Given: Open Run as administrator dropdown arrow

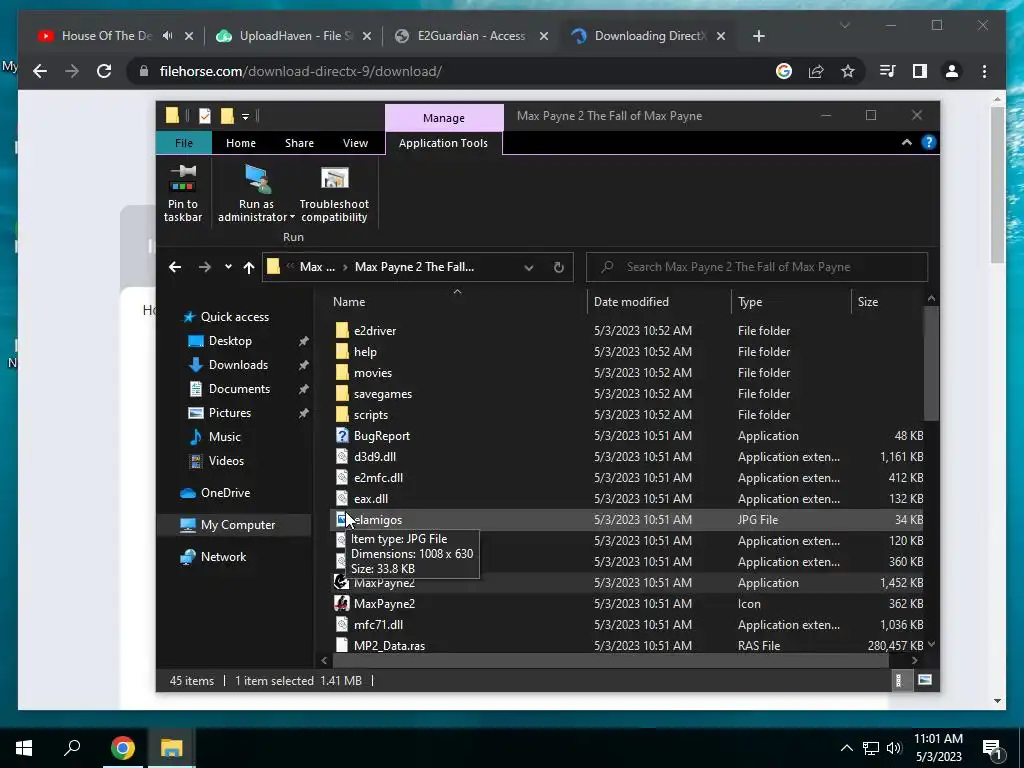Looking at the screenshot, I should (292, 217).
